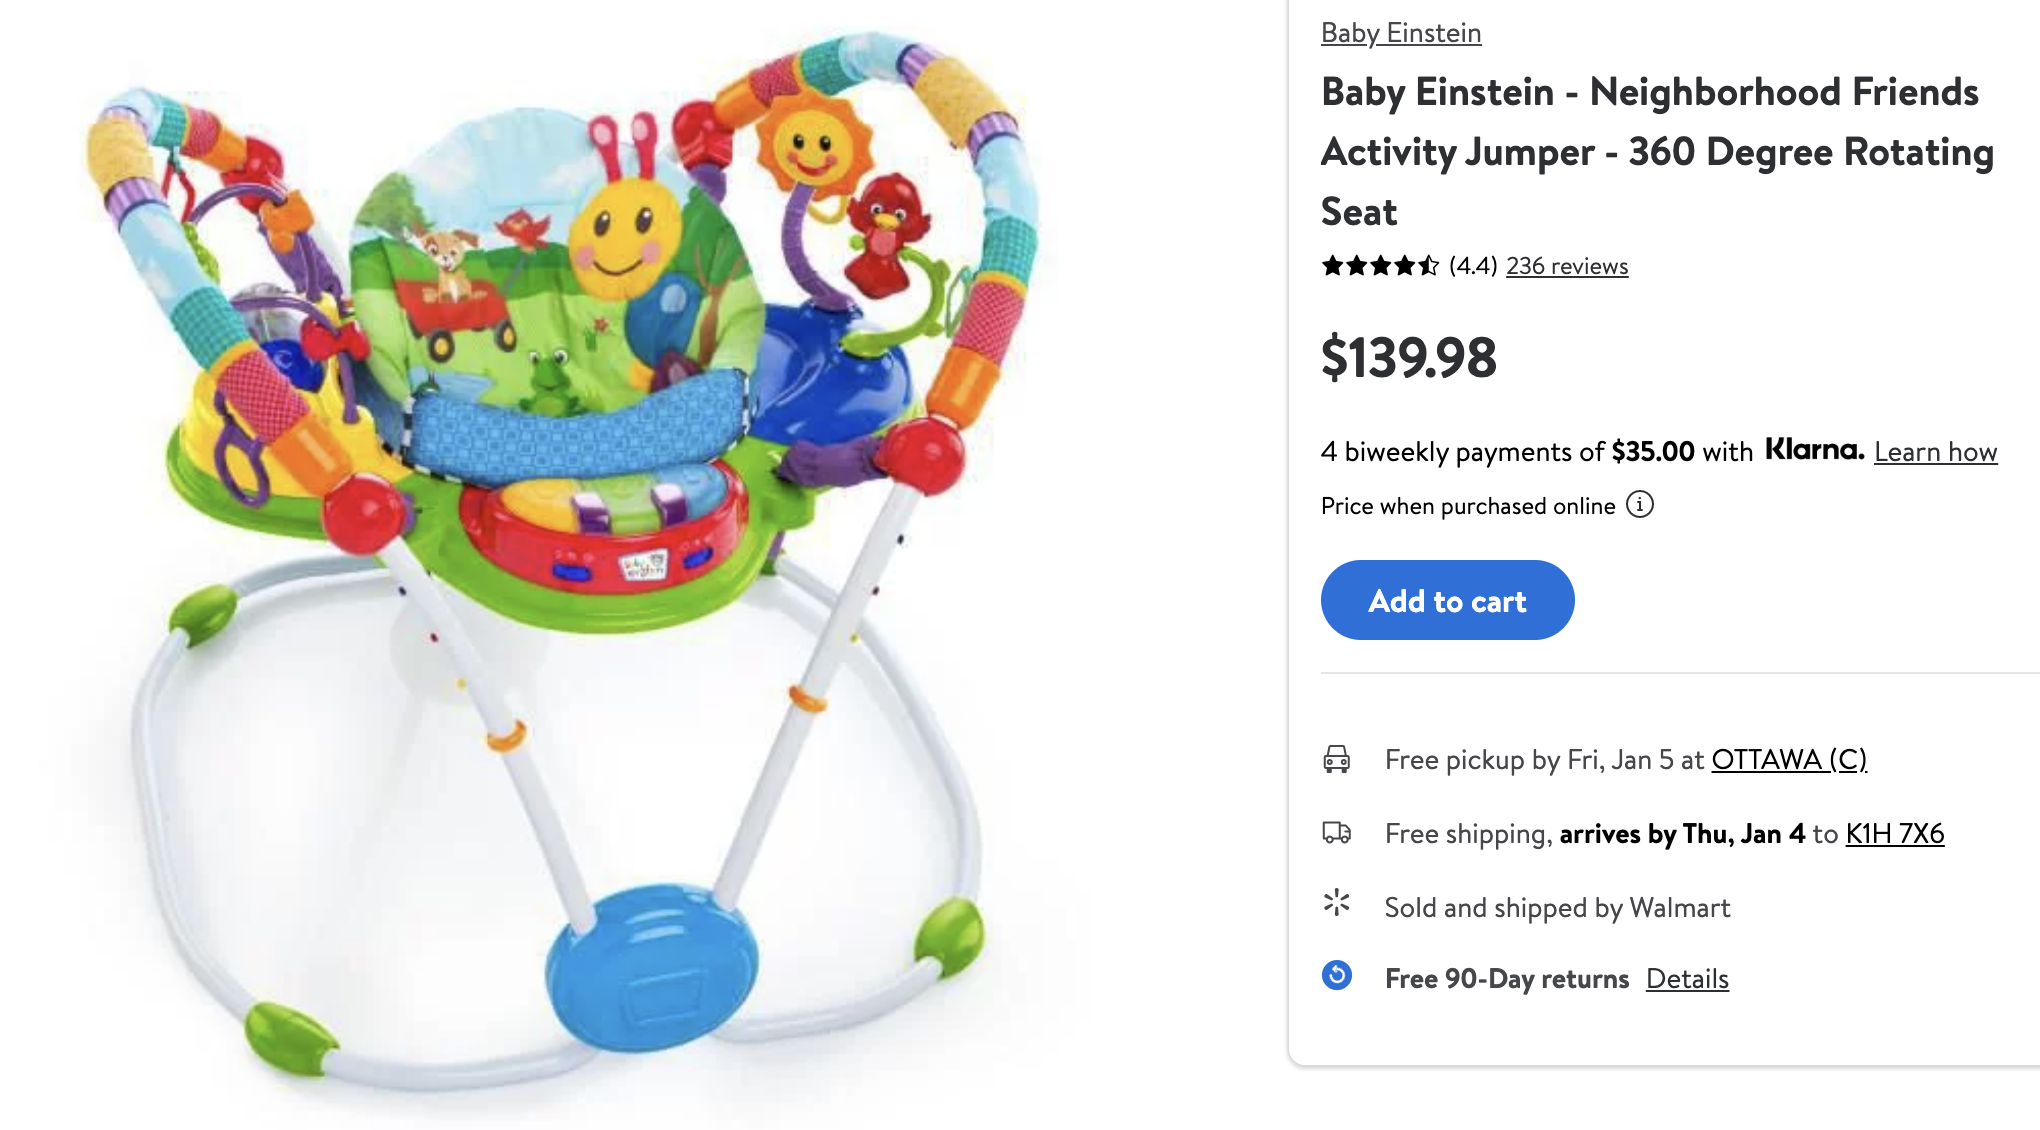2040x1130 pixels.
Task: Click the car pickup icon
Action: click(x=1337, y=760)
